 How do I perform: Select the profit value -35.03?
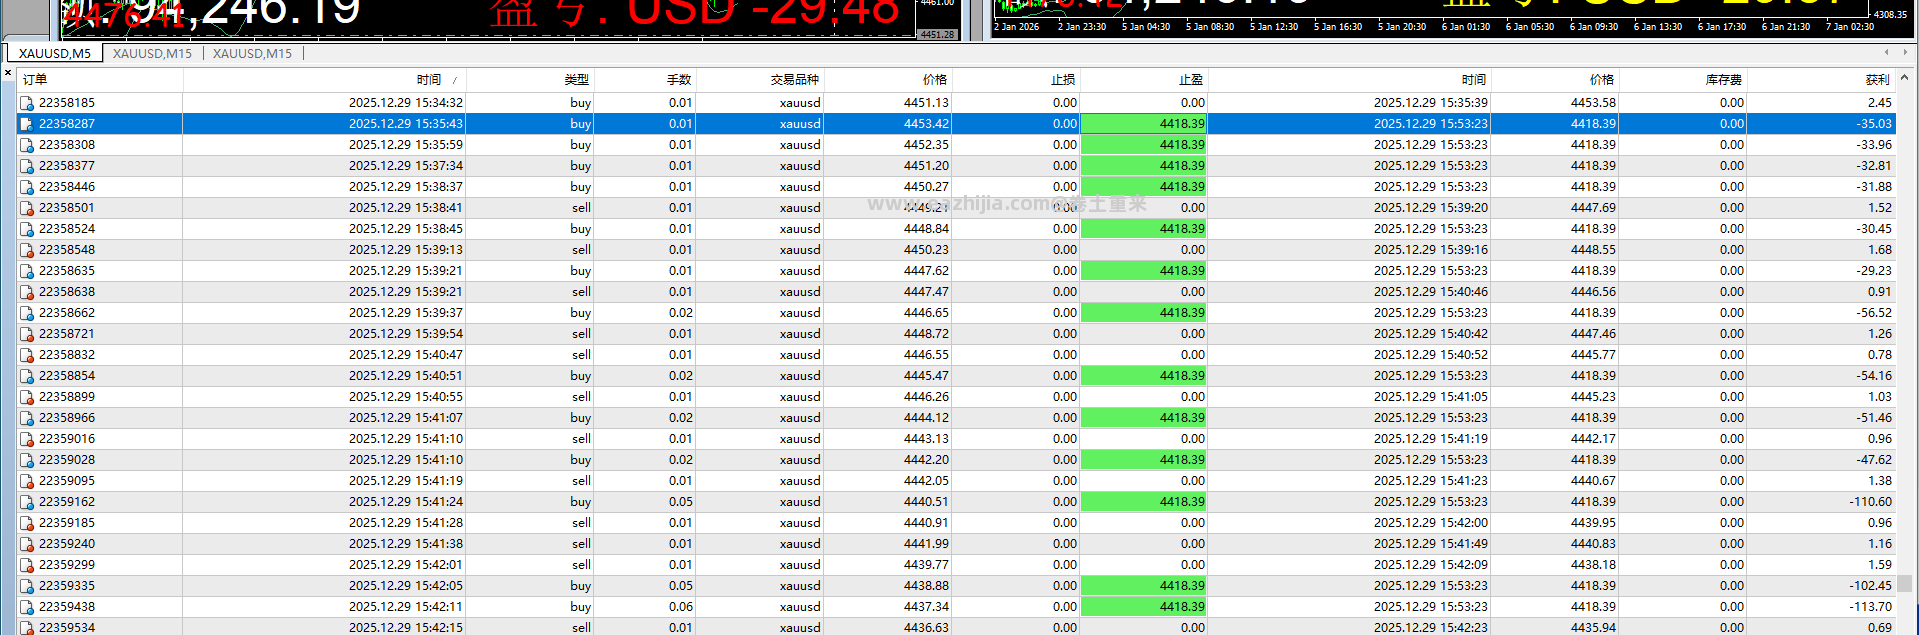click(1874, 124)
